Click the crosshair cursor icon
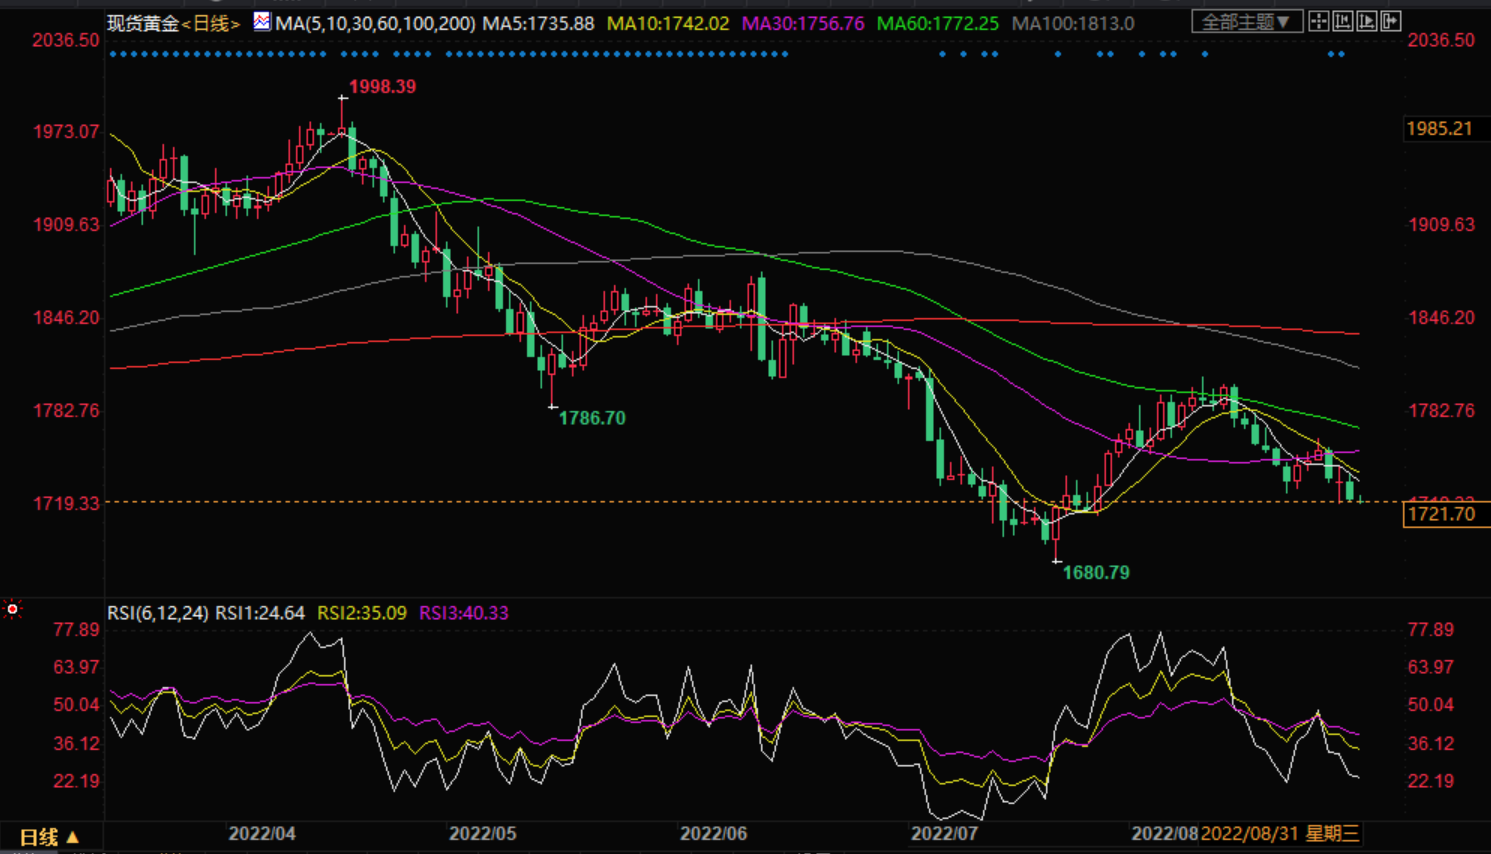Image resolution: width=1491 pixels, height=854 pixels. pos(1319,21)
